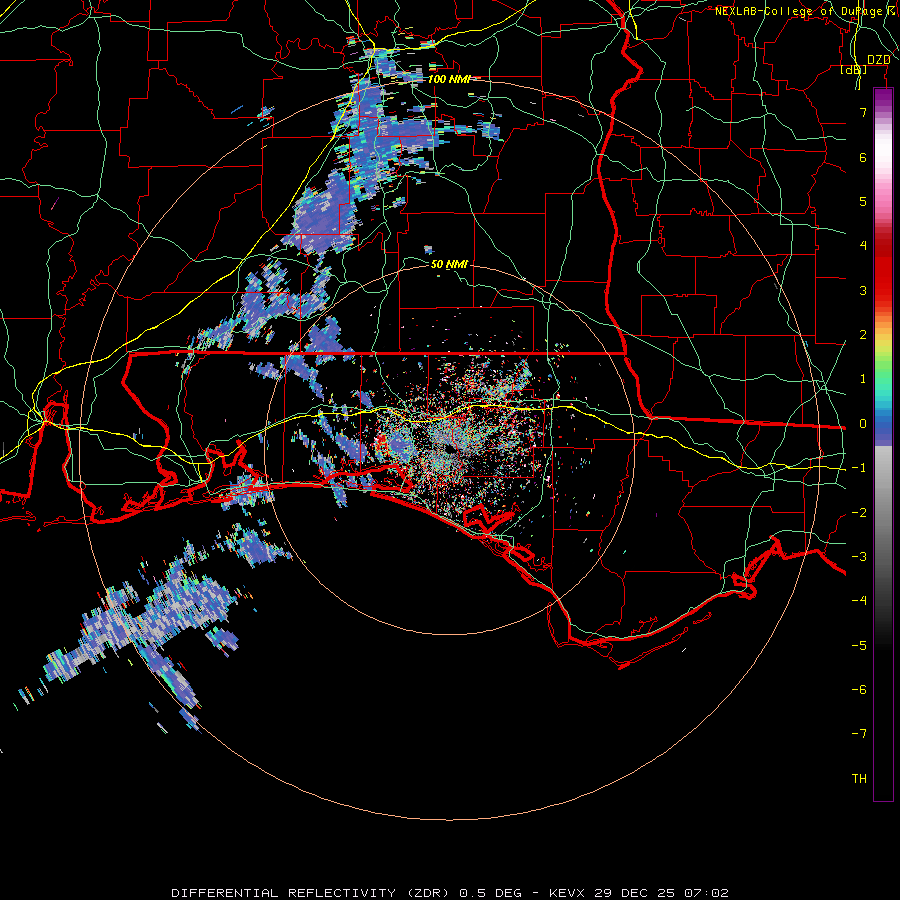The height and width of the screenshot is (900, 900).
Task: Click the DZD product label
Action: [878, 60]
